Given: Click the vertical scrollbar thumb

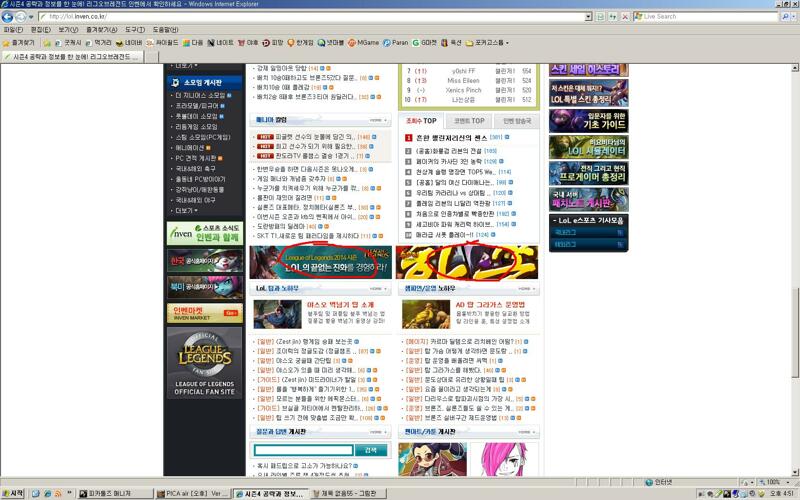Looking at the screenshot, I should coord(795,333).
